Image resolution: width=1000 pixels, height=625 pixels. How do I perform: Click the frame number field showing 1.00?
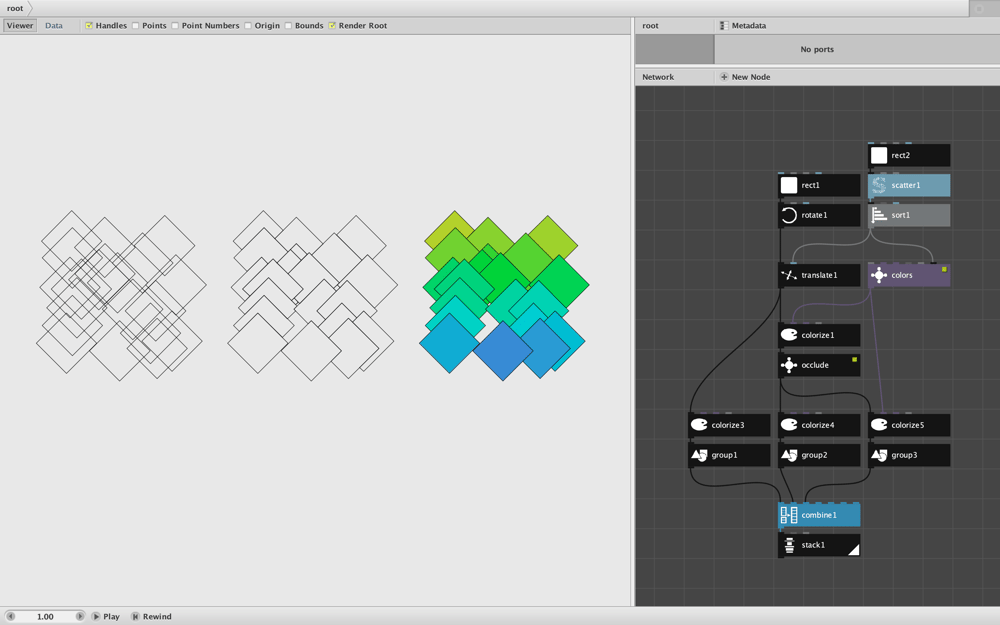[45, 616]
